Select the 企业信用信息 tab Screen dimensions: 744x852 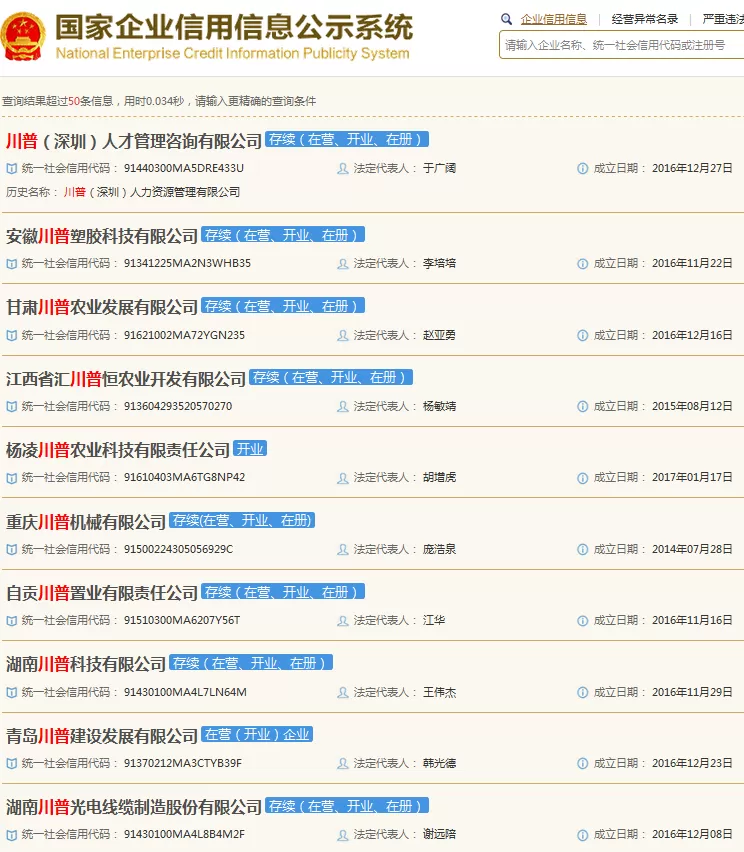pos(553,20)
